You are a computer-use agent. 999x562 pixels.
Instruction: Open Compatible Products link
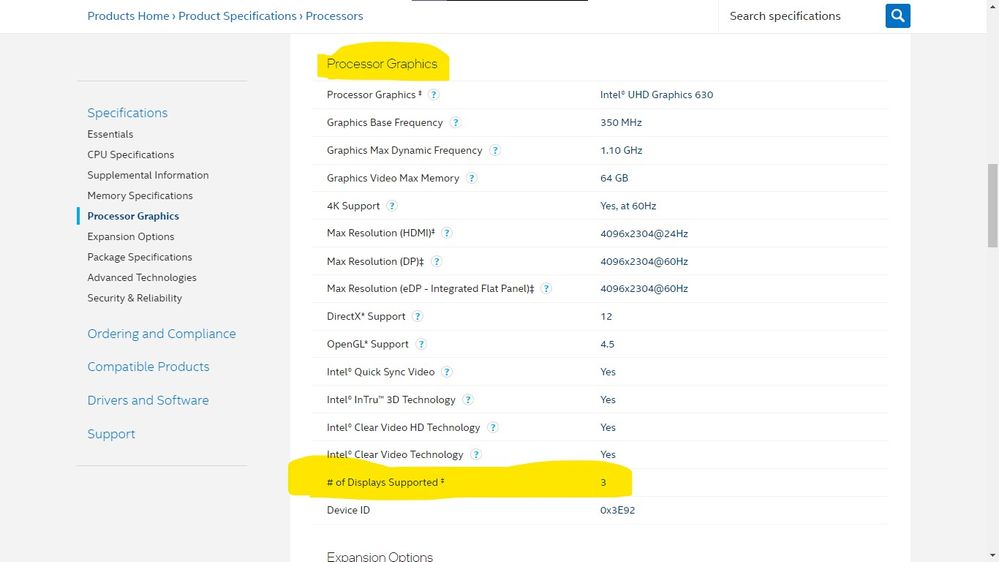[x=148, y=367]
